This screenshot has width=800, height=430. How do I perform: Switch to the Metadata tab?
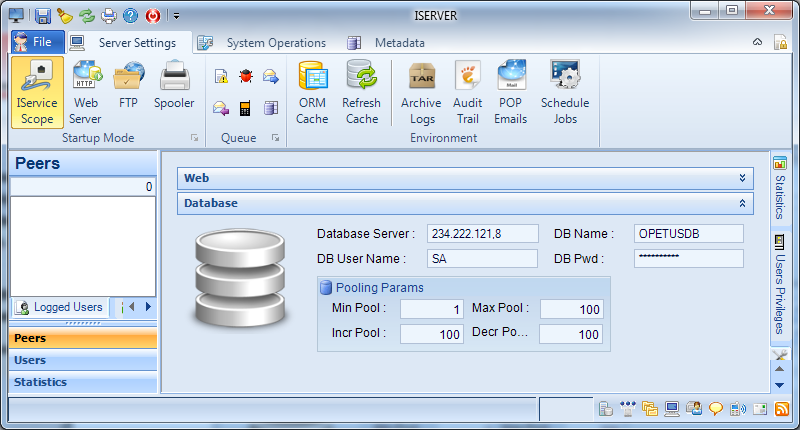(386, 43)
